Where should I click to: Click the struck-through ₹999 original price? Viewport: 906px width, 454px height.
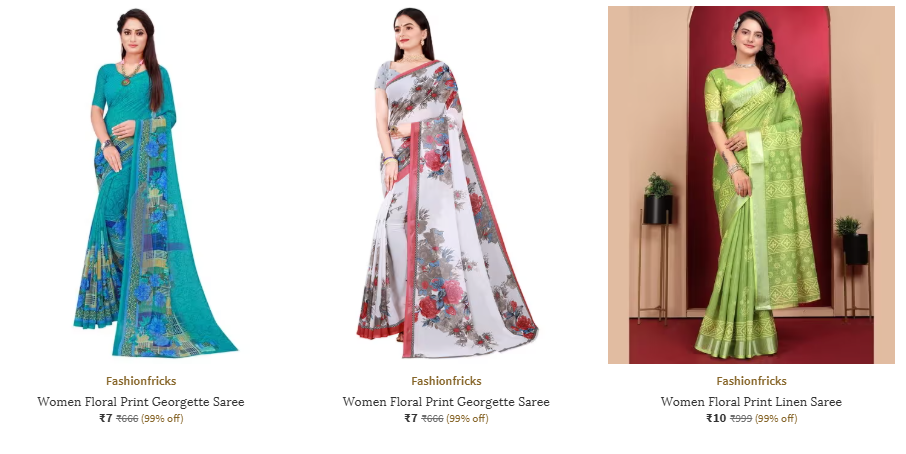pos(741,419)
